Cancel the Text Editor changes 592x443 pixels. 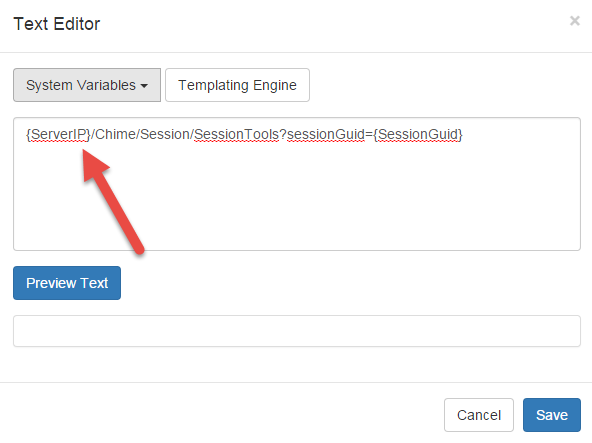pos(479,415)
